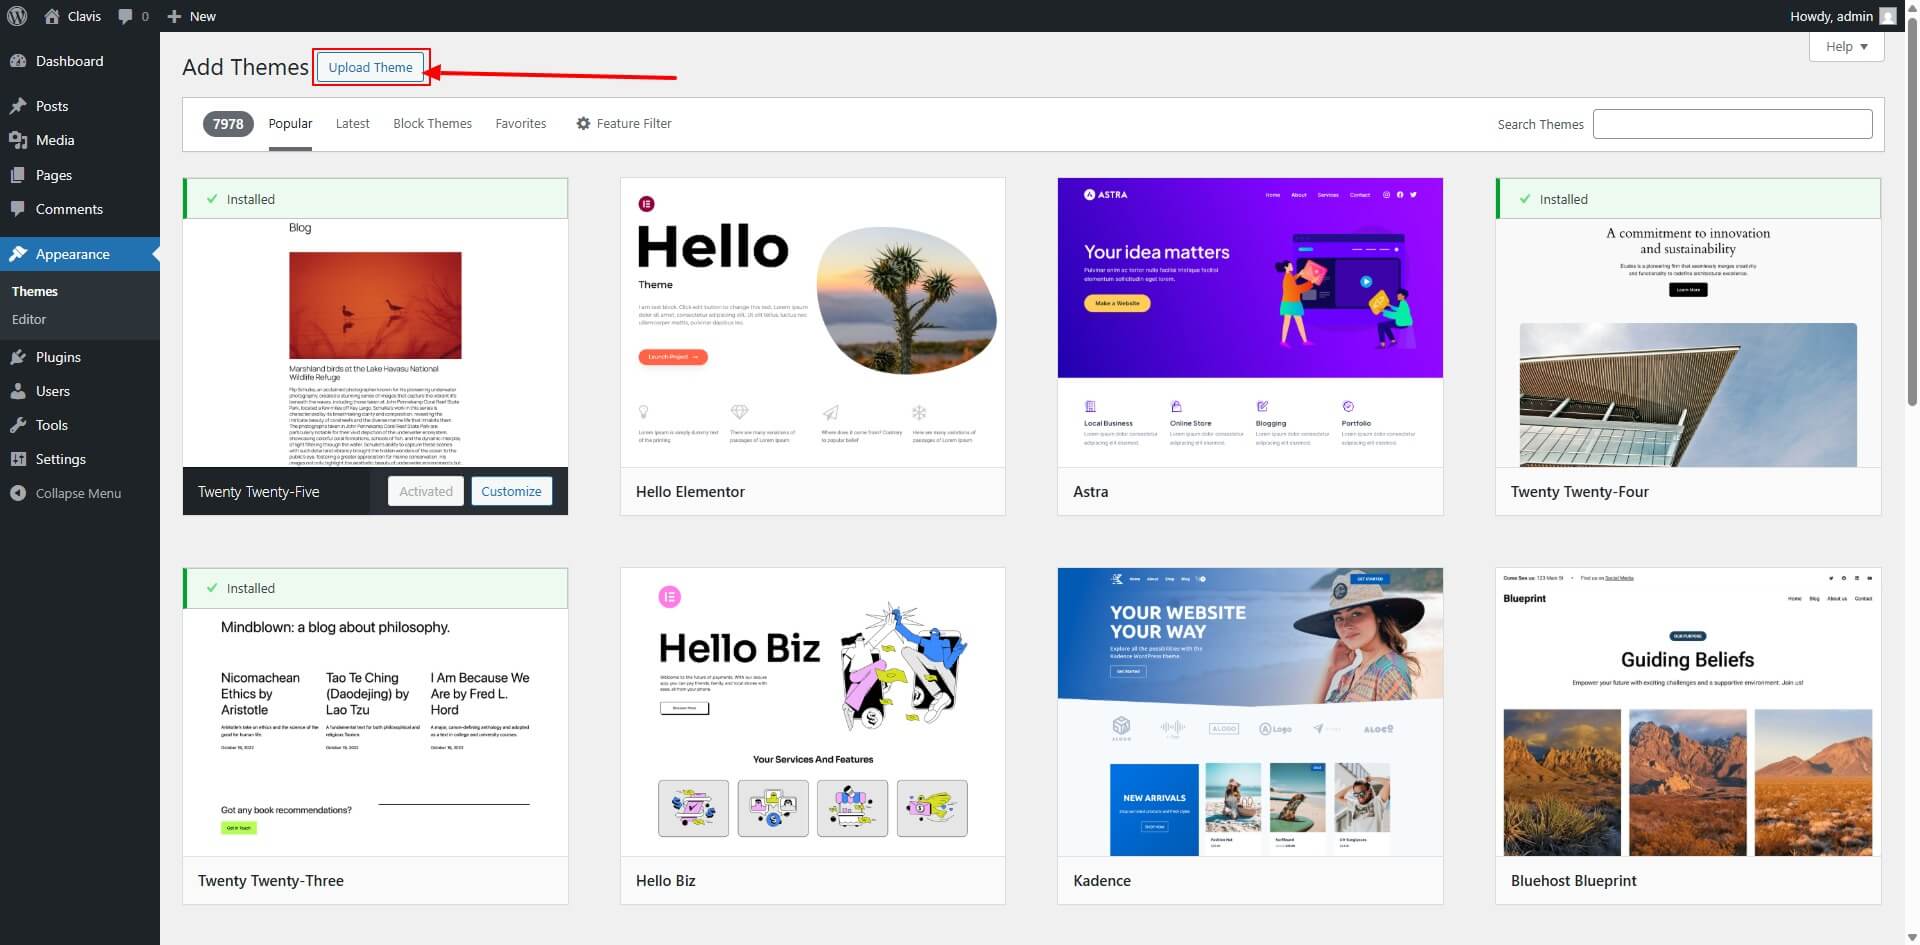Click the Dashboard gauge icon in sidebar
1920x945 pixels.
pyautogui.click(x=18, y=61)
